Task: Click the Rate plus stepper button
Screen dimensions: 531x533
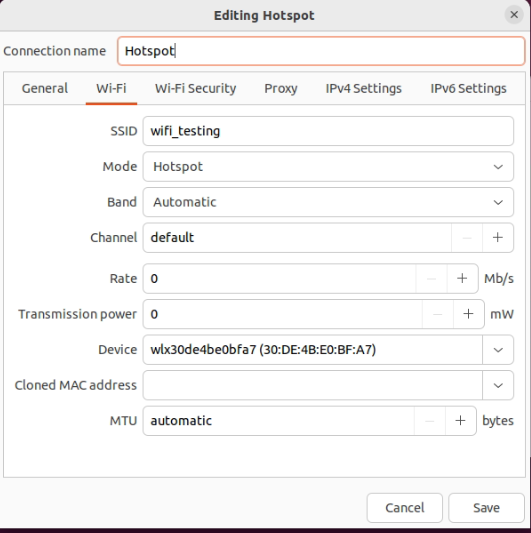Action: [x=462, y=278]
